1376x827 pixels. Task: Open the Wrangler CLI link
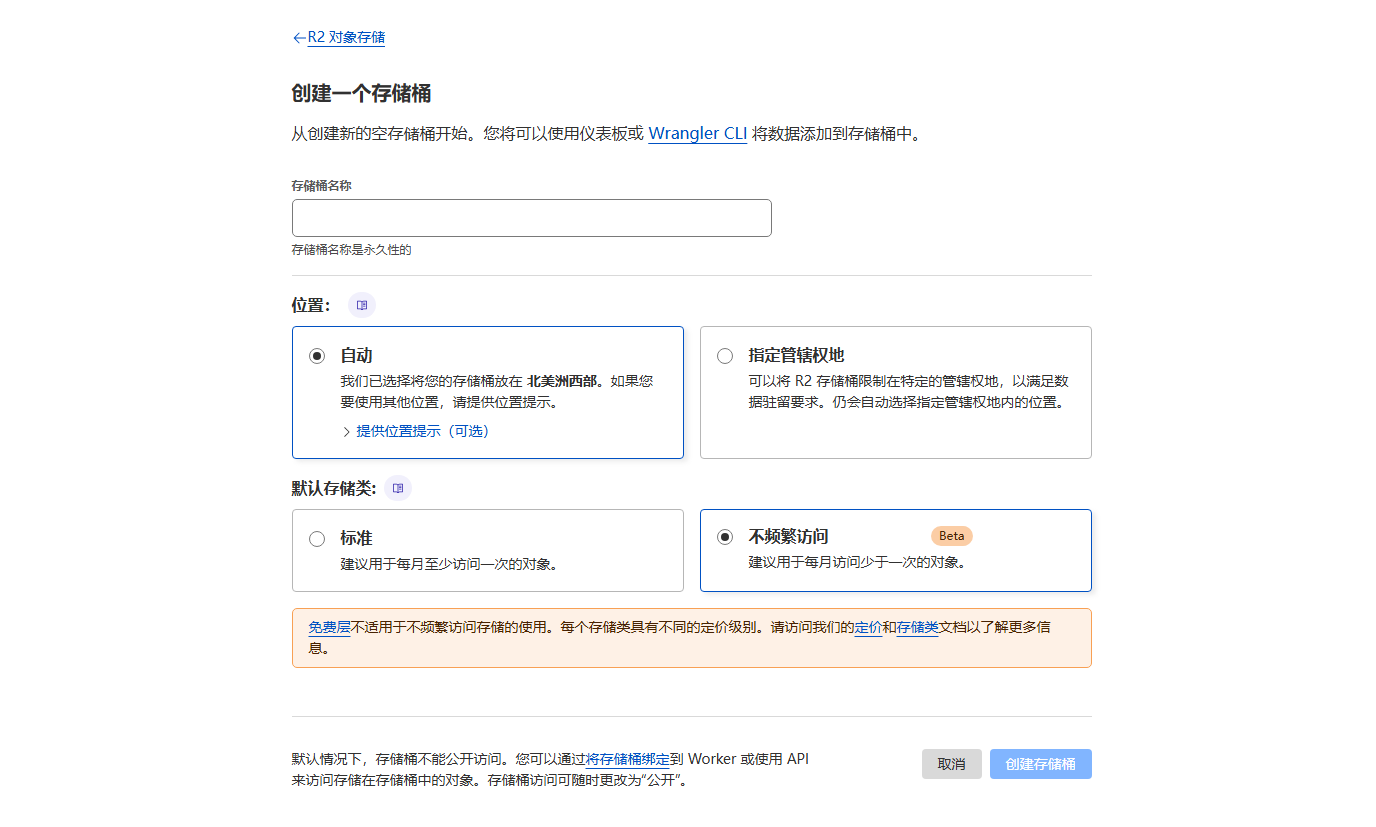click(697, 134)
